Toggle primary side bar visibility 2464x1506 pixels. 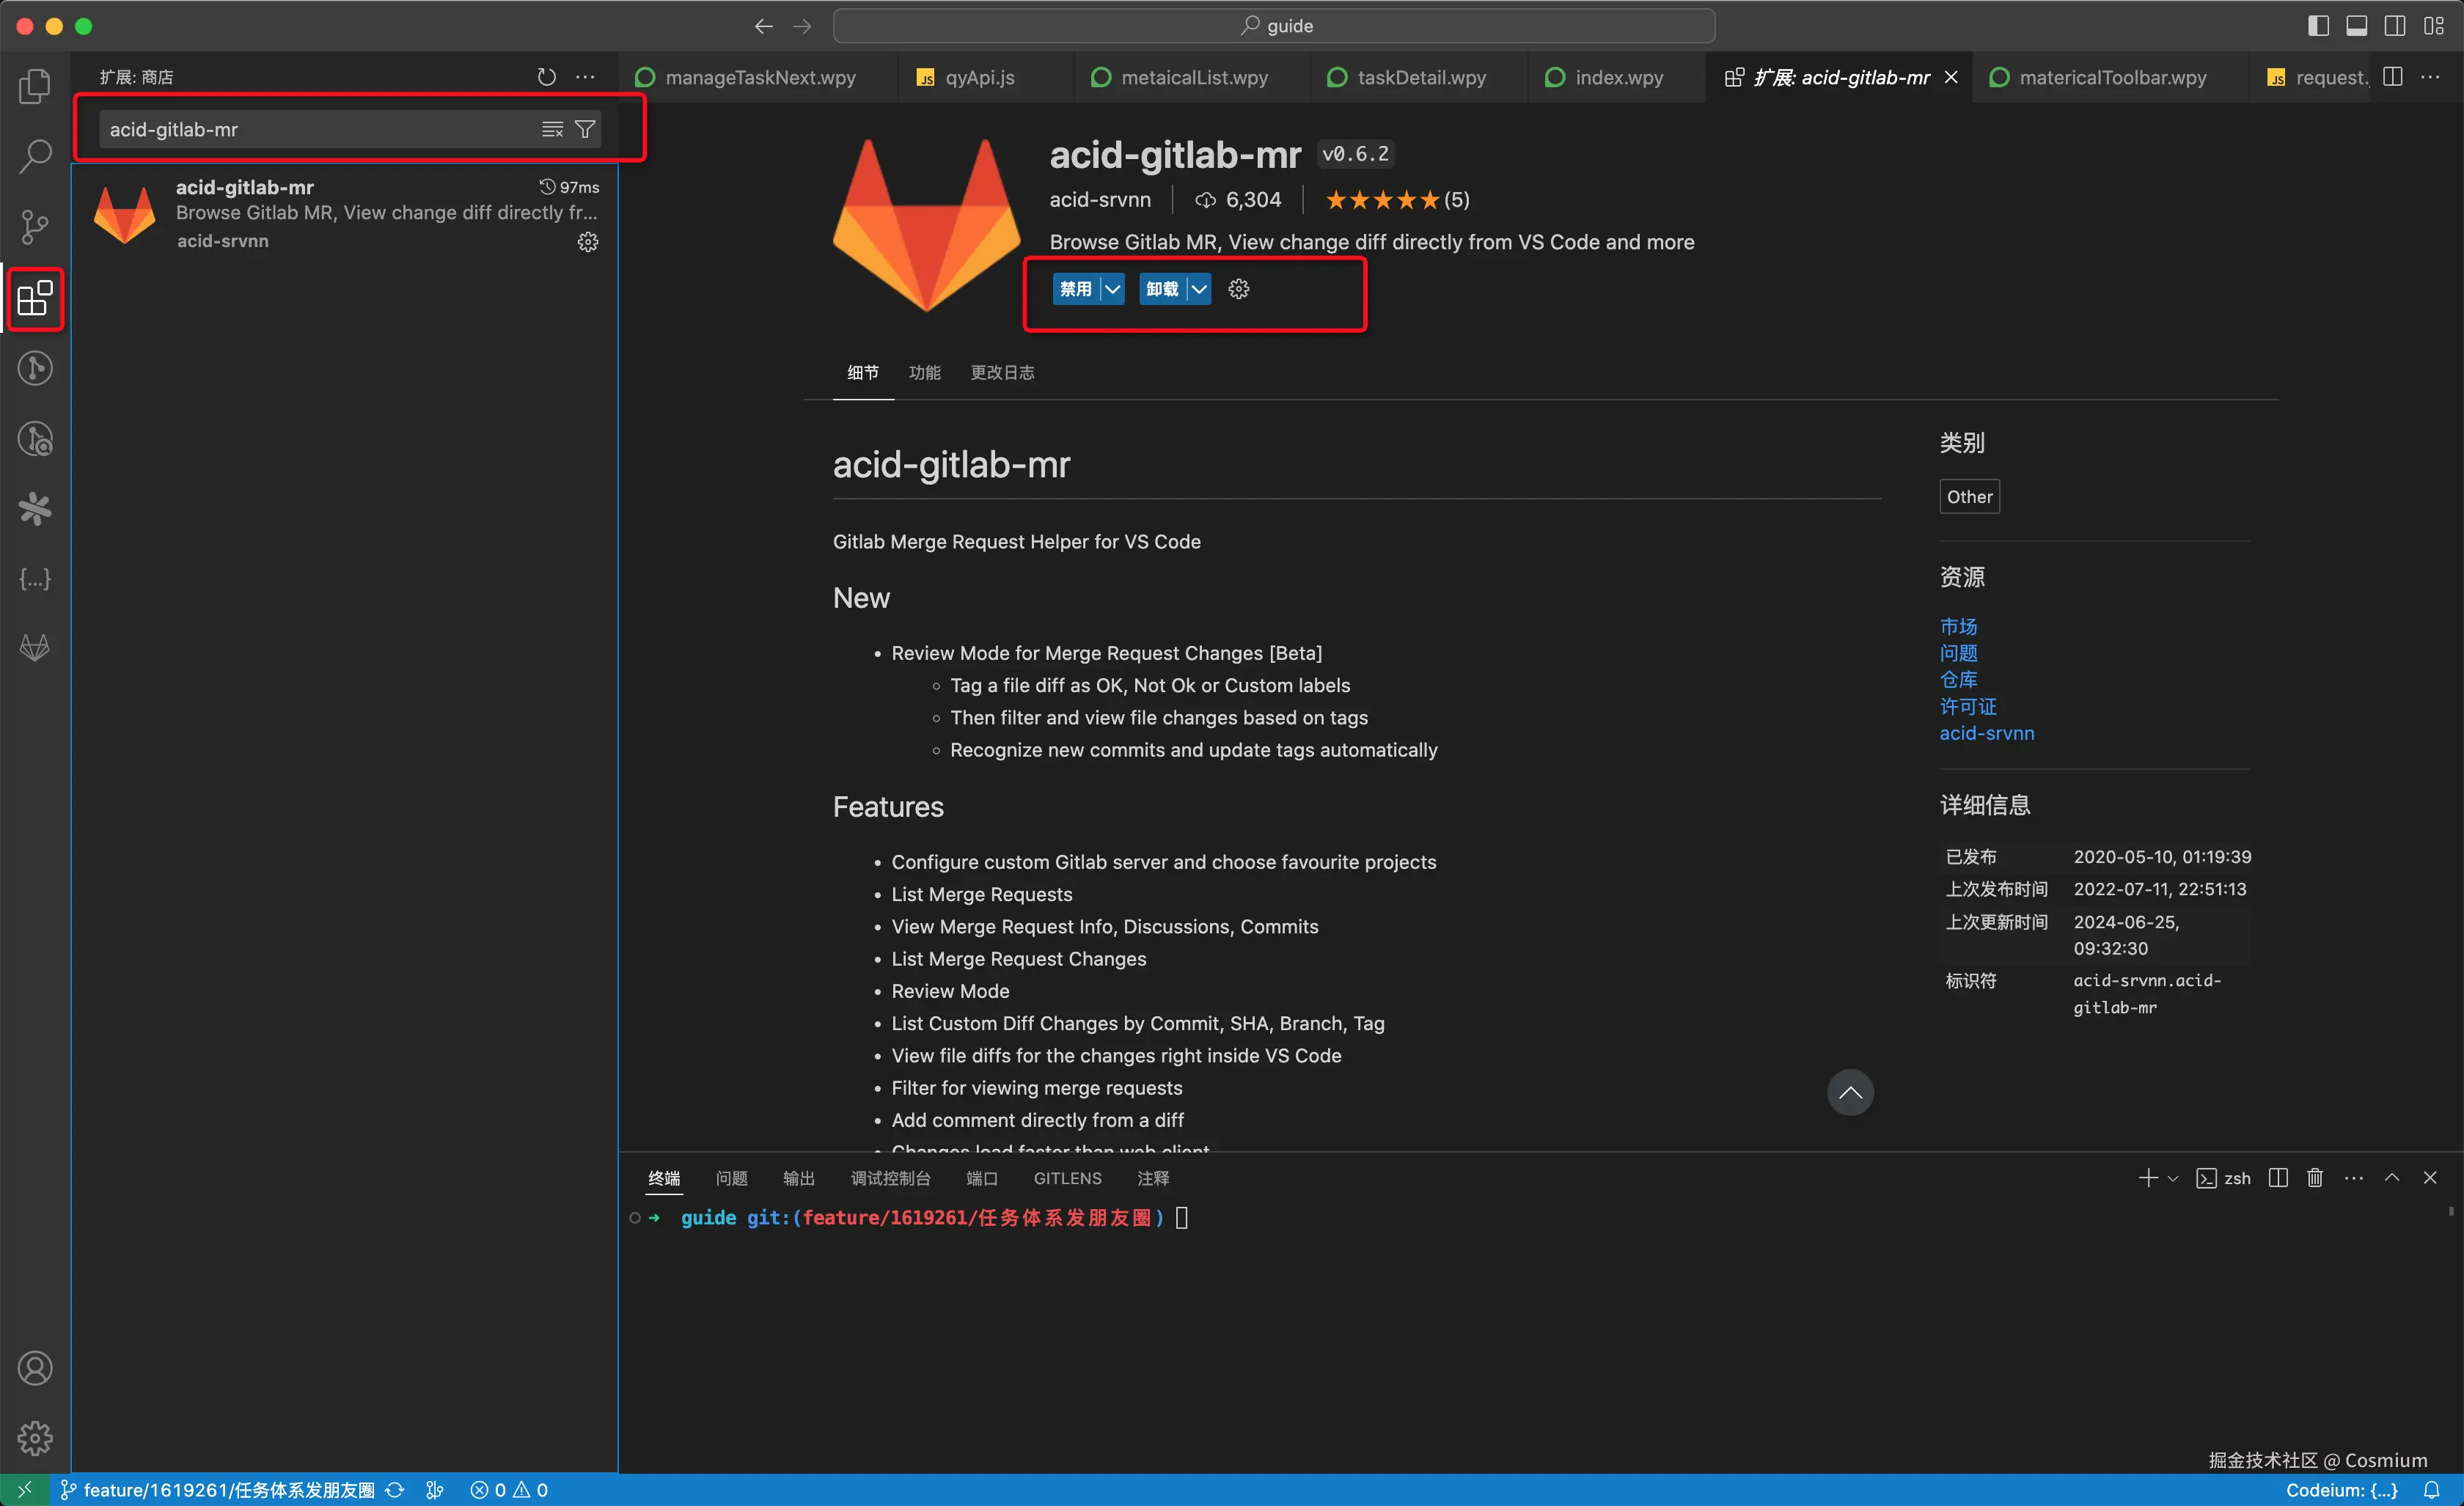[2318, 26]
